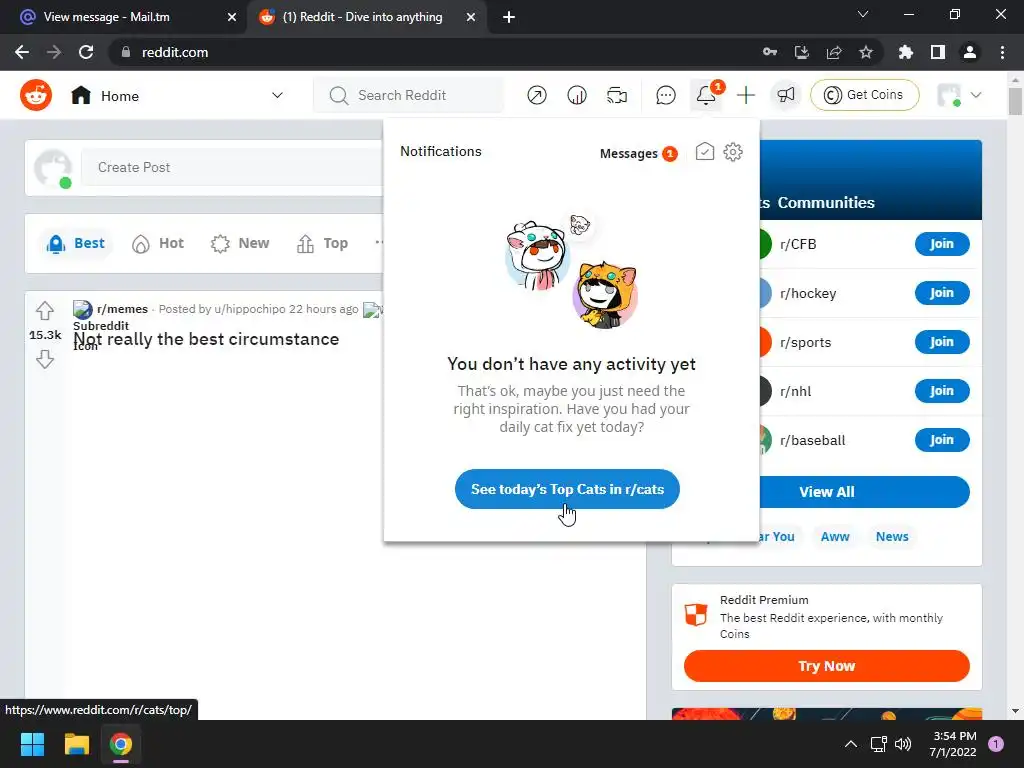Open the r/memes subreddit link
Screen dimensions: 1024x768
pos(122,309)
